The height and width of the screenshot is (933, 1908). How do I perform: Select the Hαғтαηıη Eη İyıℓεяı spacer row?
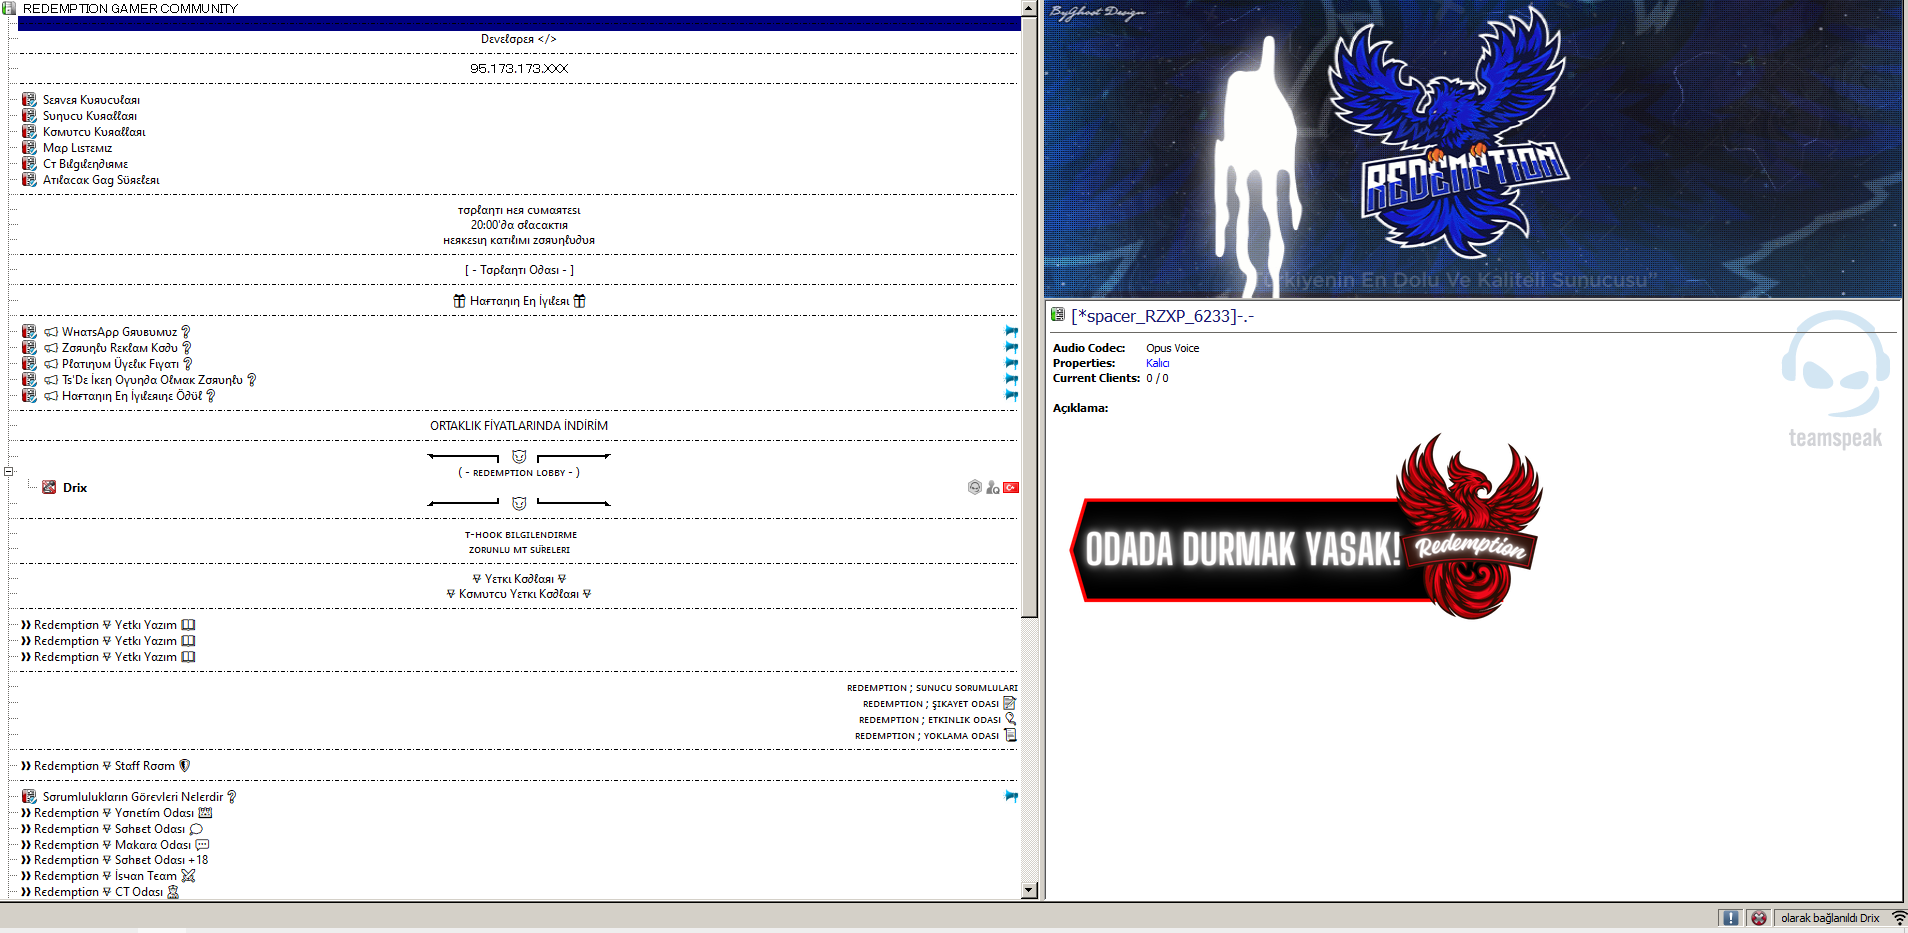pyautogui.click(x=519, y=301)
